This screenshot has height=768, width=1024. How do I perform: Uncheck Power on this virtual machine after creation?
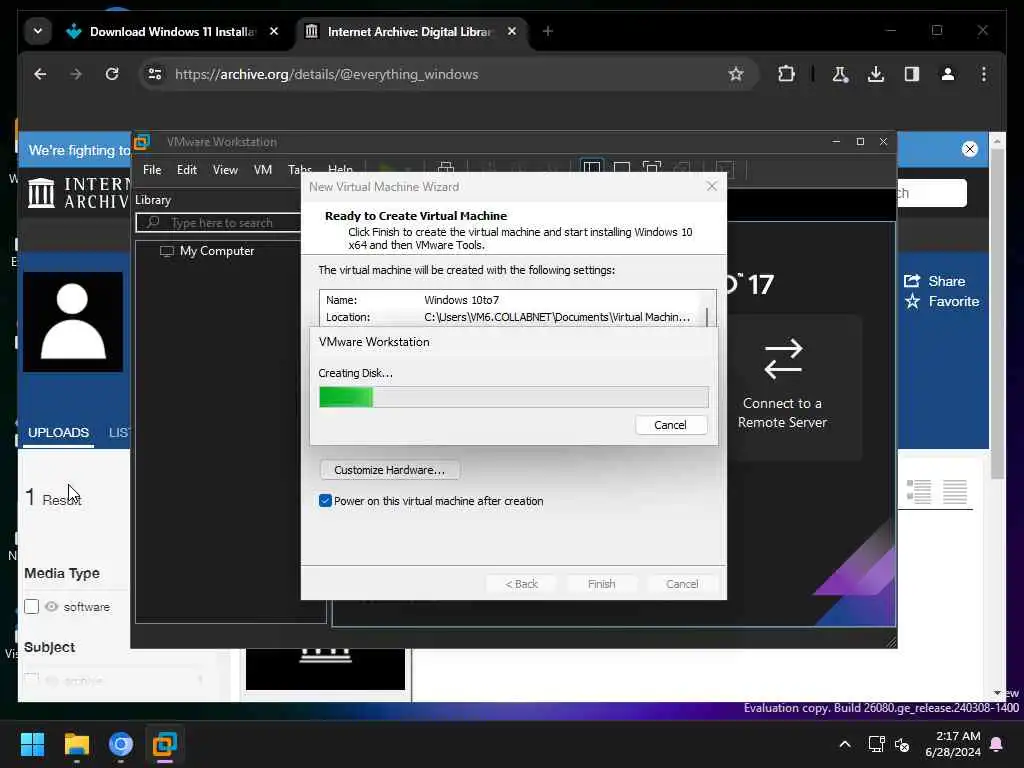coord(325,501)
